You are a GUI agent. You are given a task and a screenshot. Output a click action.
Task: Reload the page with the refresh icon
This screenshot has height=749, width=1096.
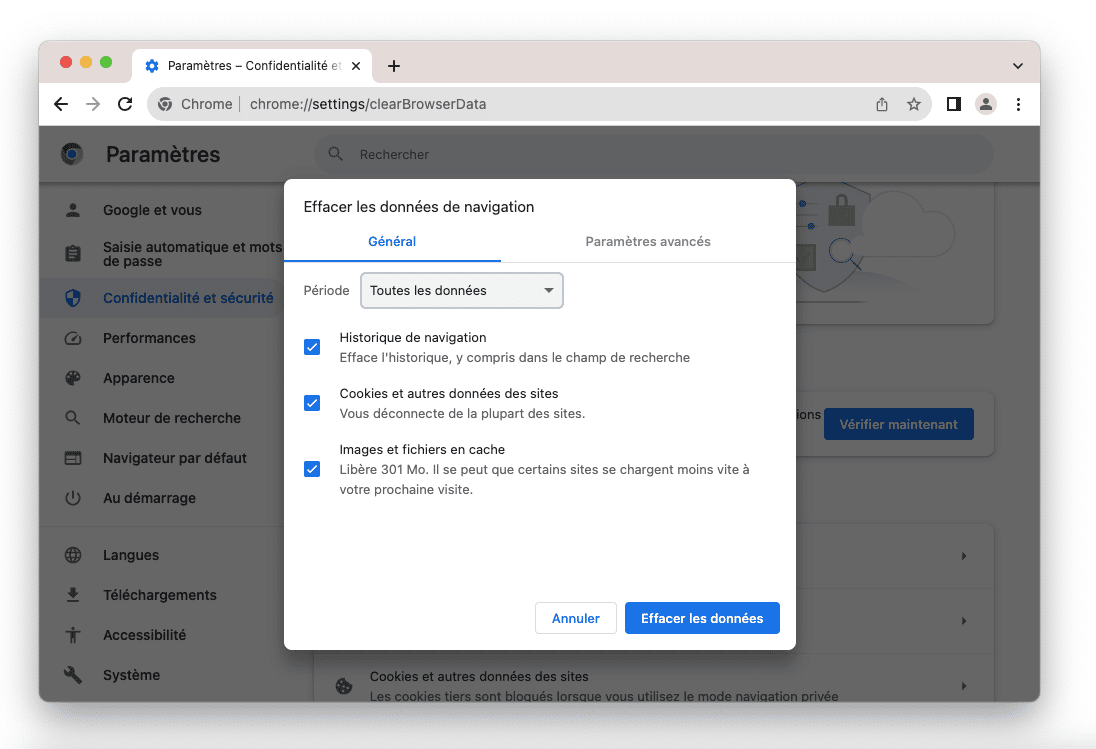pyautogui.click(x=125, y=104)
